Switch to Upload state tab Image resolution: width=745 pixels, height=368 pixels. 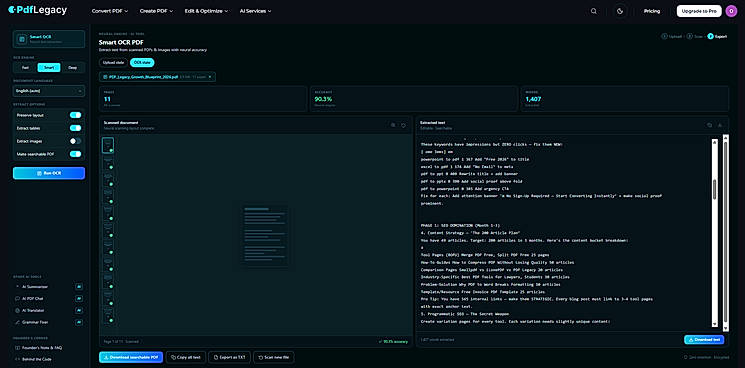tap(114, 63)
